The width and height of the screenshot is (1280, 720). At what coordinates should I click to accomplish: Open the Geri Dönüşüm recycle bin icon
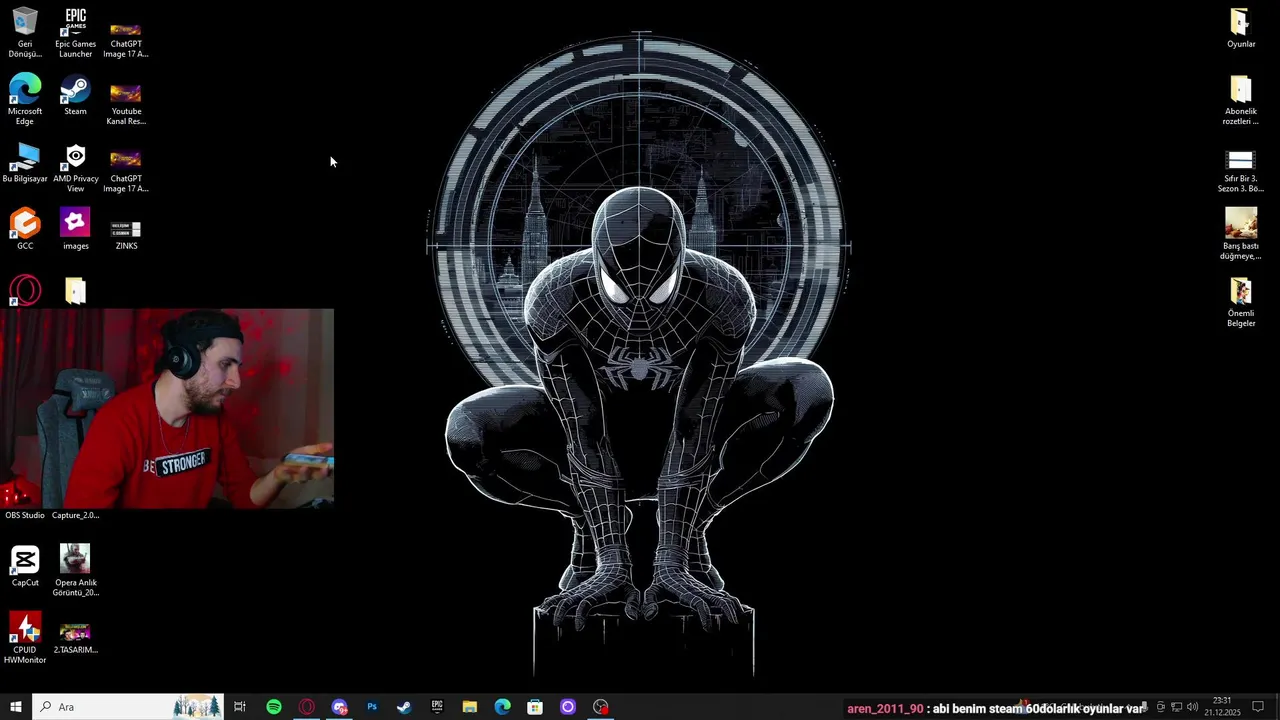[25, 33]
